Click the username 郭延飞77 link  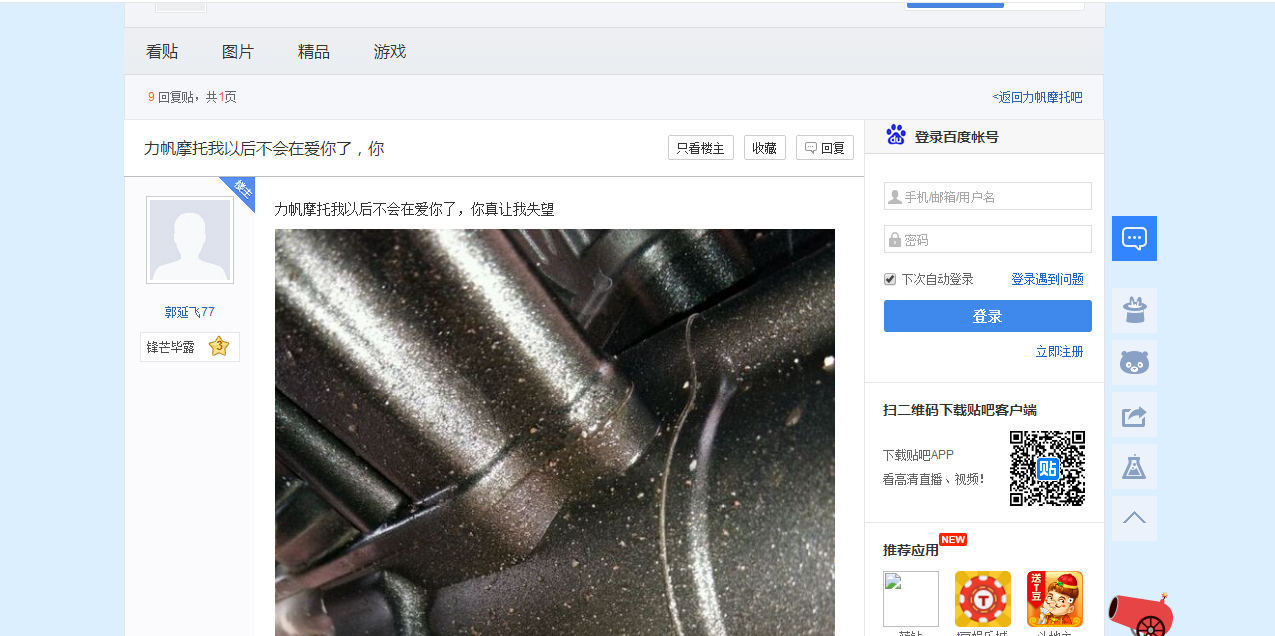coord(190,312)
